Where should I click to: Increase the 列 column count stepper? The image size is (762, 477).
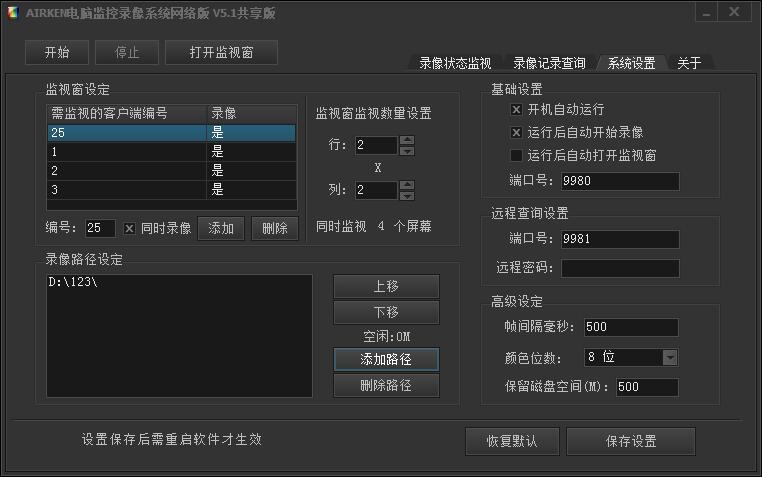[407, 185]
